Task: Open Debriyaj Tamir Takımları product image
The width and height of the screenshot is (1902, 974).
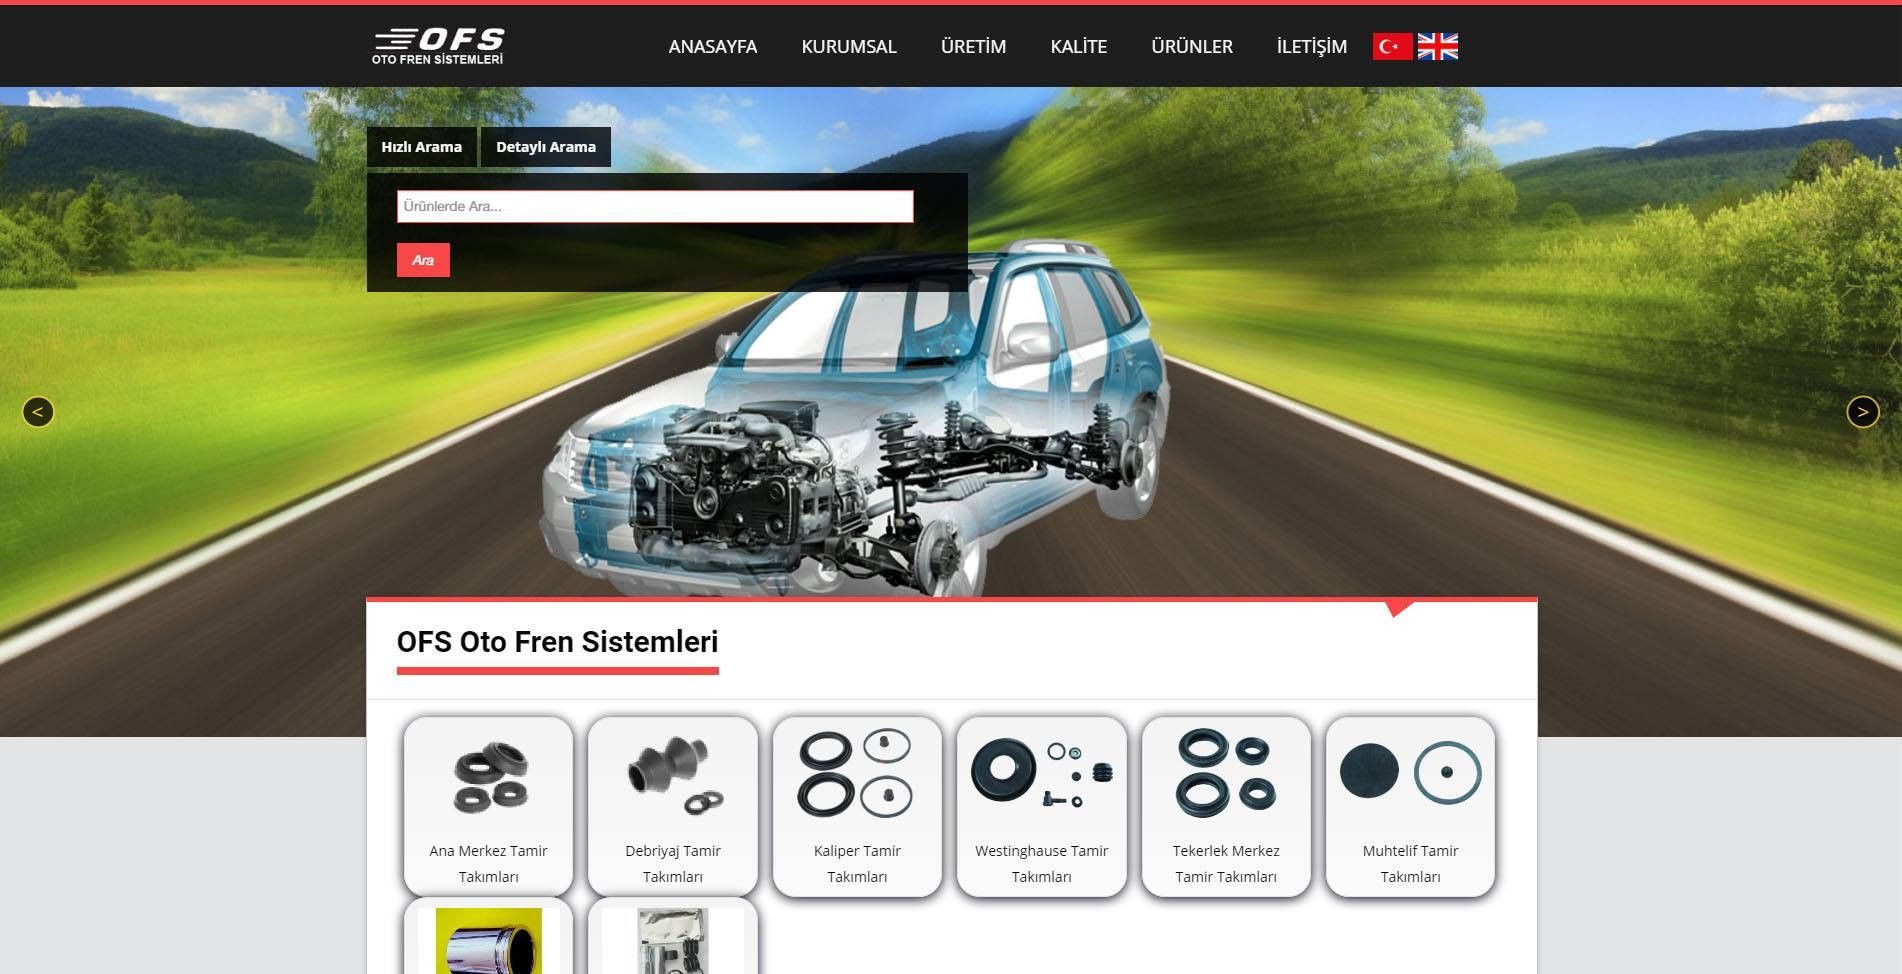Action: (673, 776)
